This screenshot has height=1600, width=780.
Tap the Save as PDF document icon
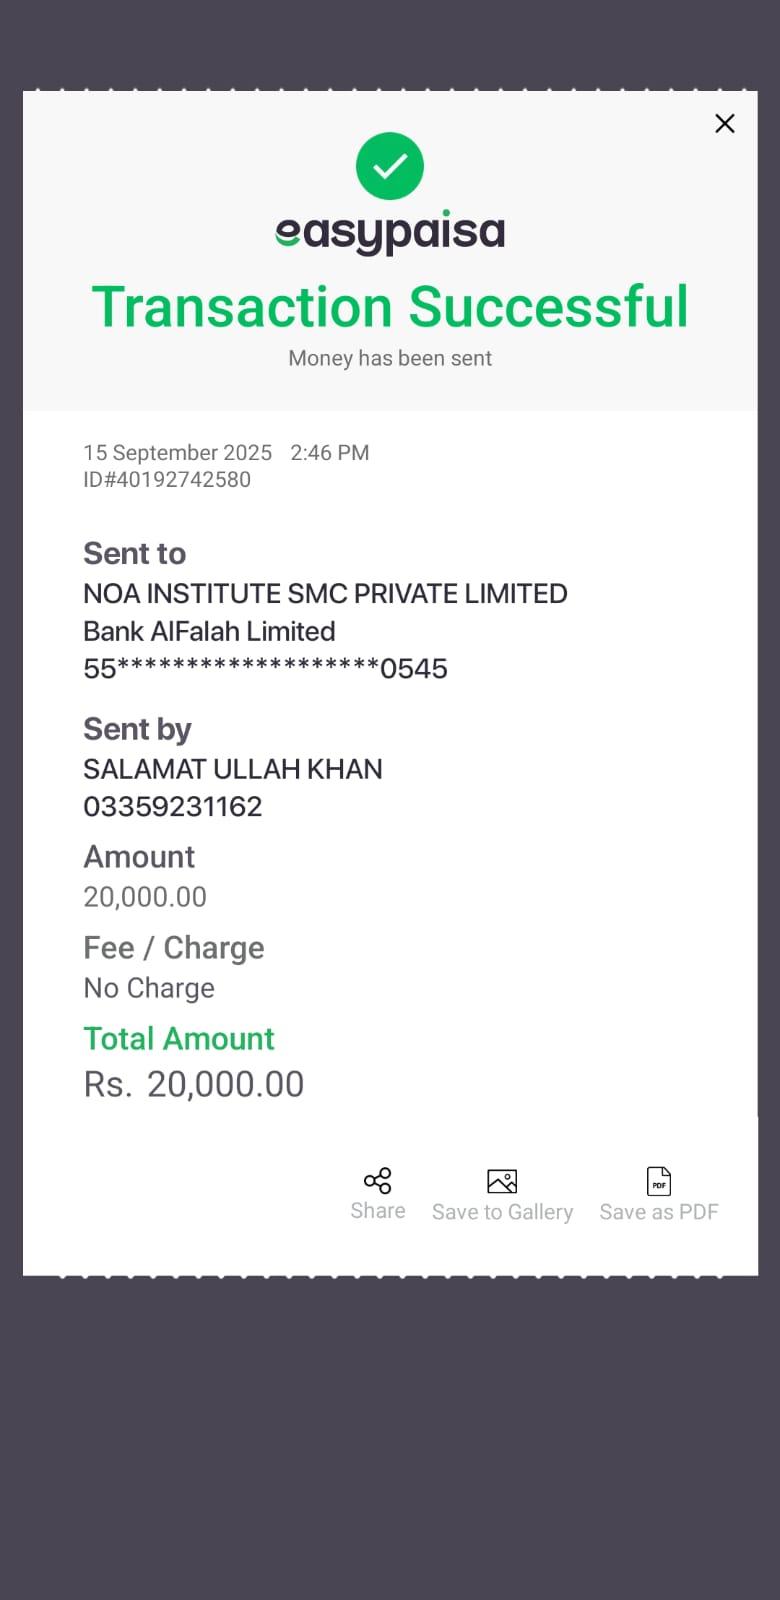659,1182
